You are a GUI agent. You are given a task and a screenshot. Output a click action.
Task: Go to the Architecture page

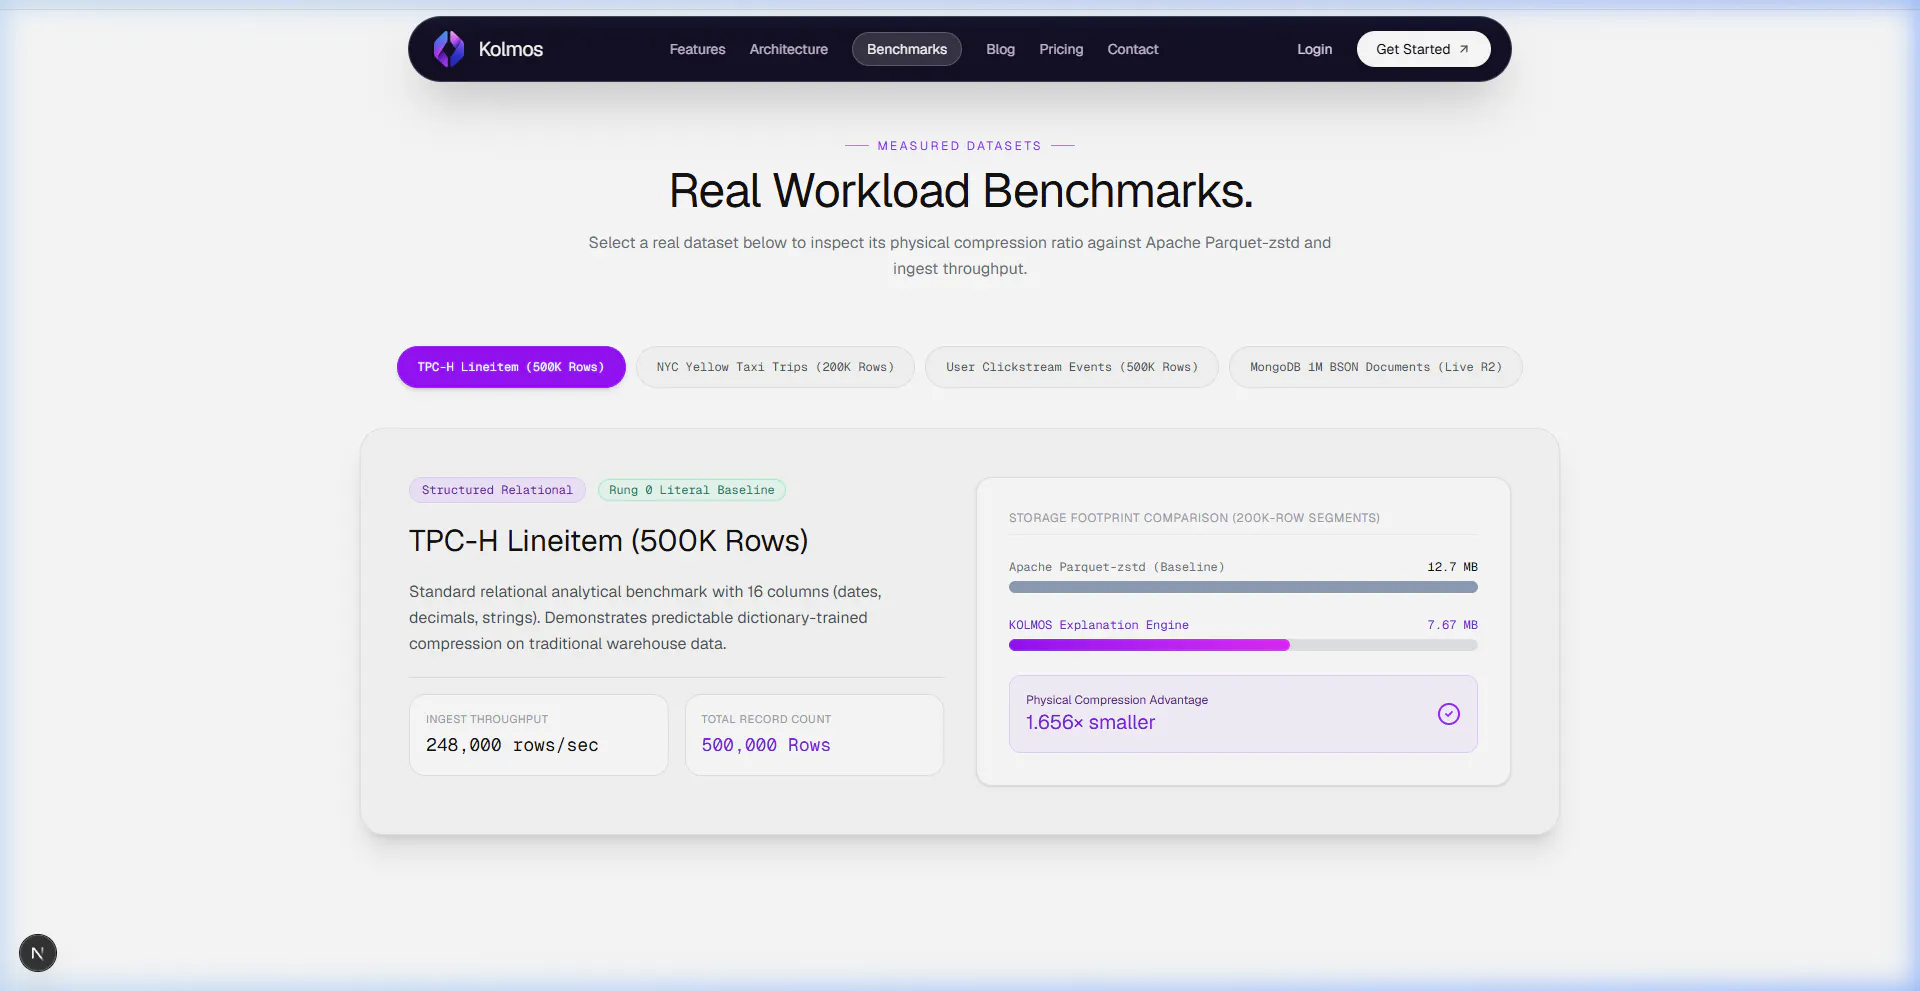coord(788,49)
